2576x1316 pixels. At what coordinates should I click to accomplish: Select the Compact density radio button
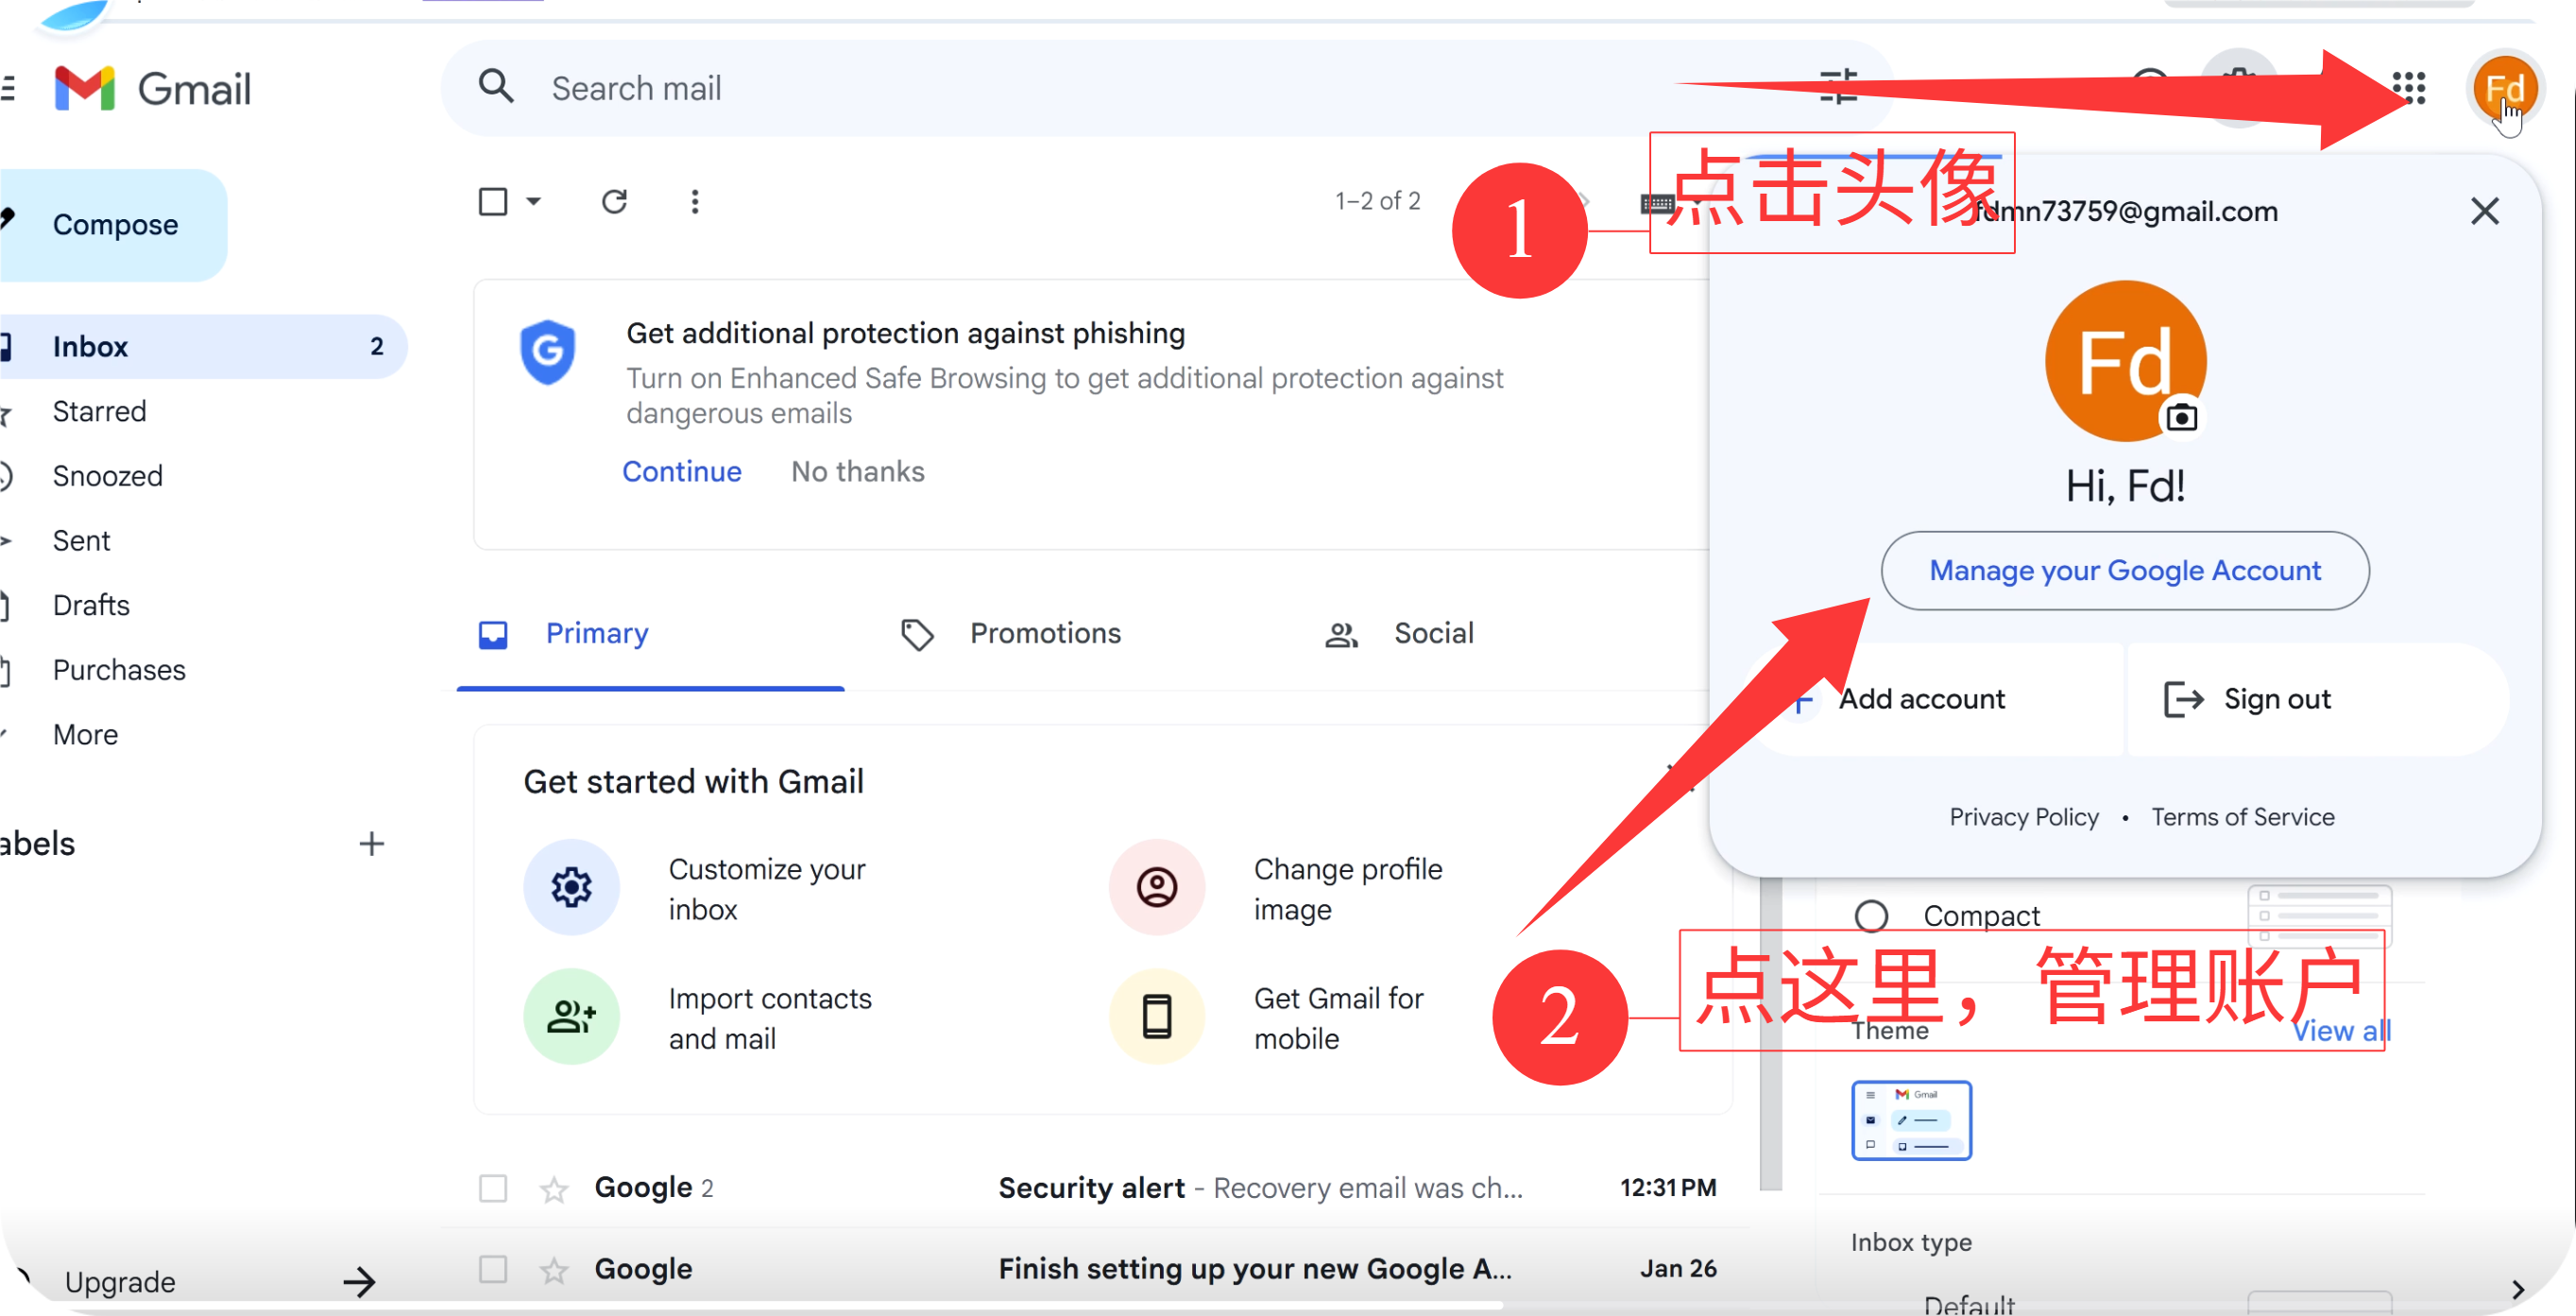pos(1871,916)
